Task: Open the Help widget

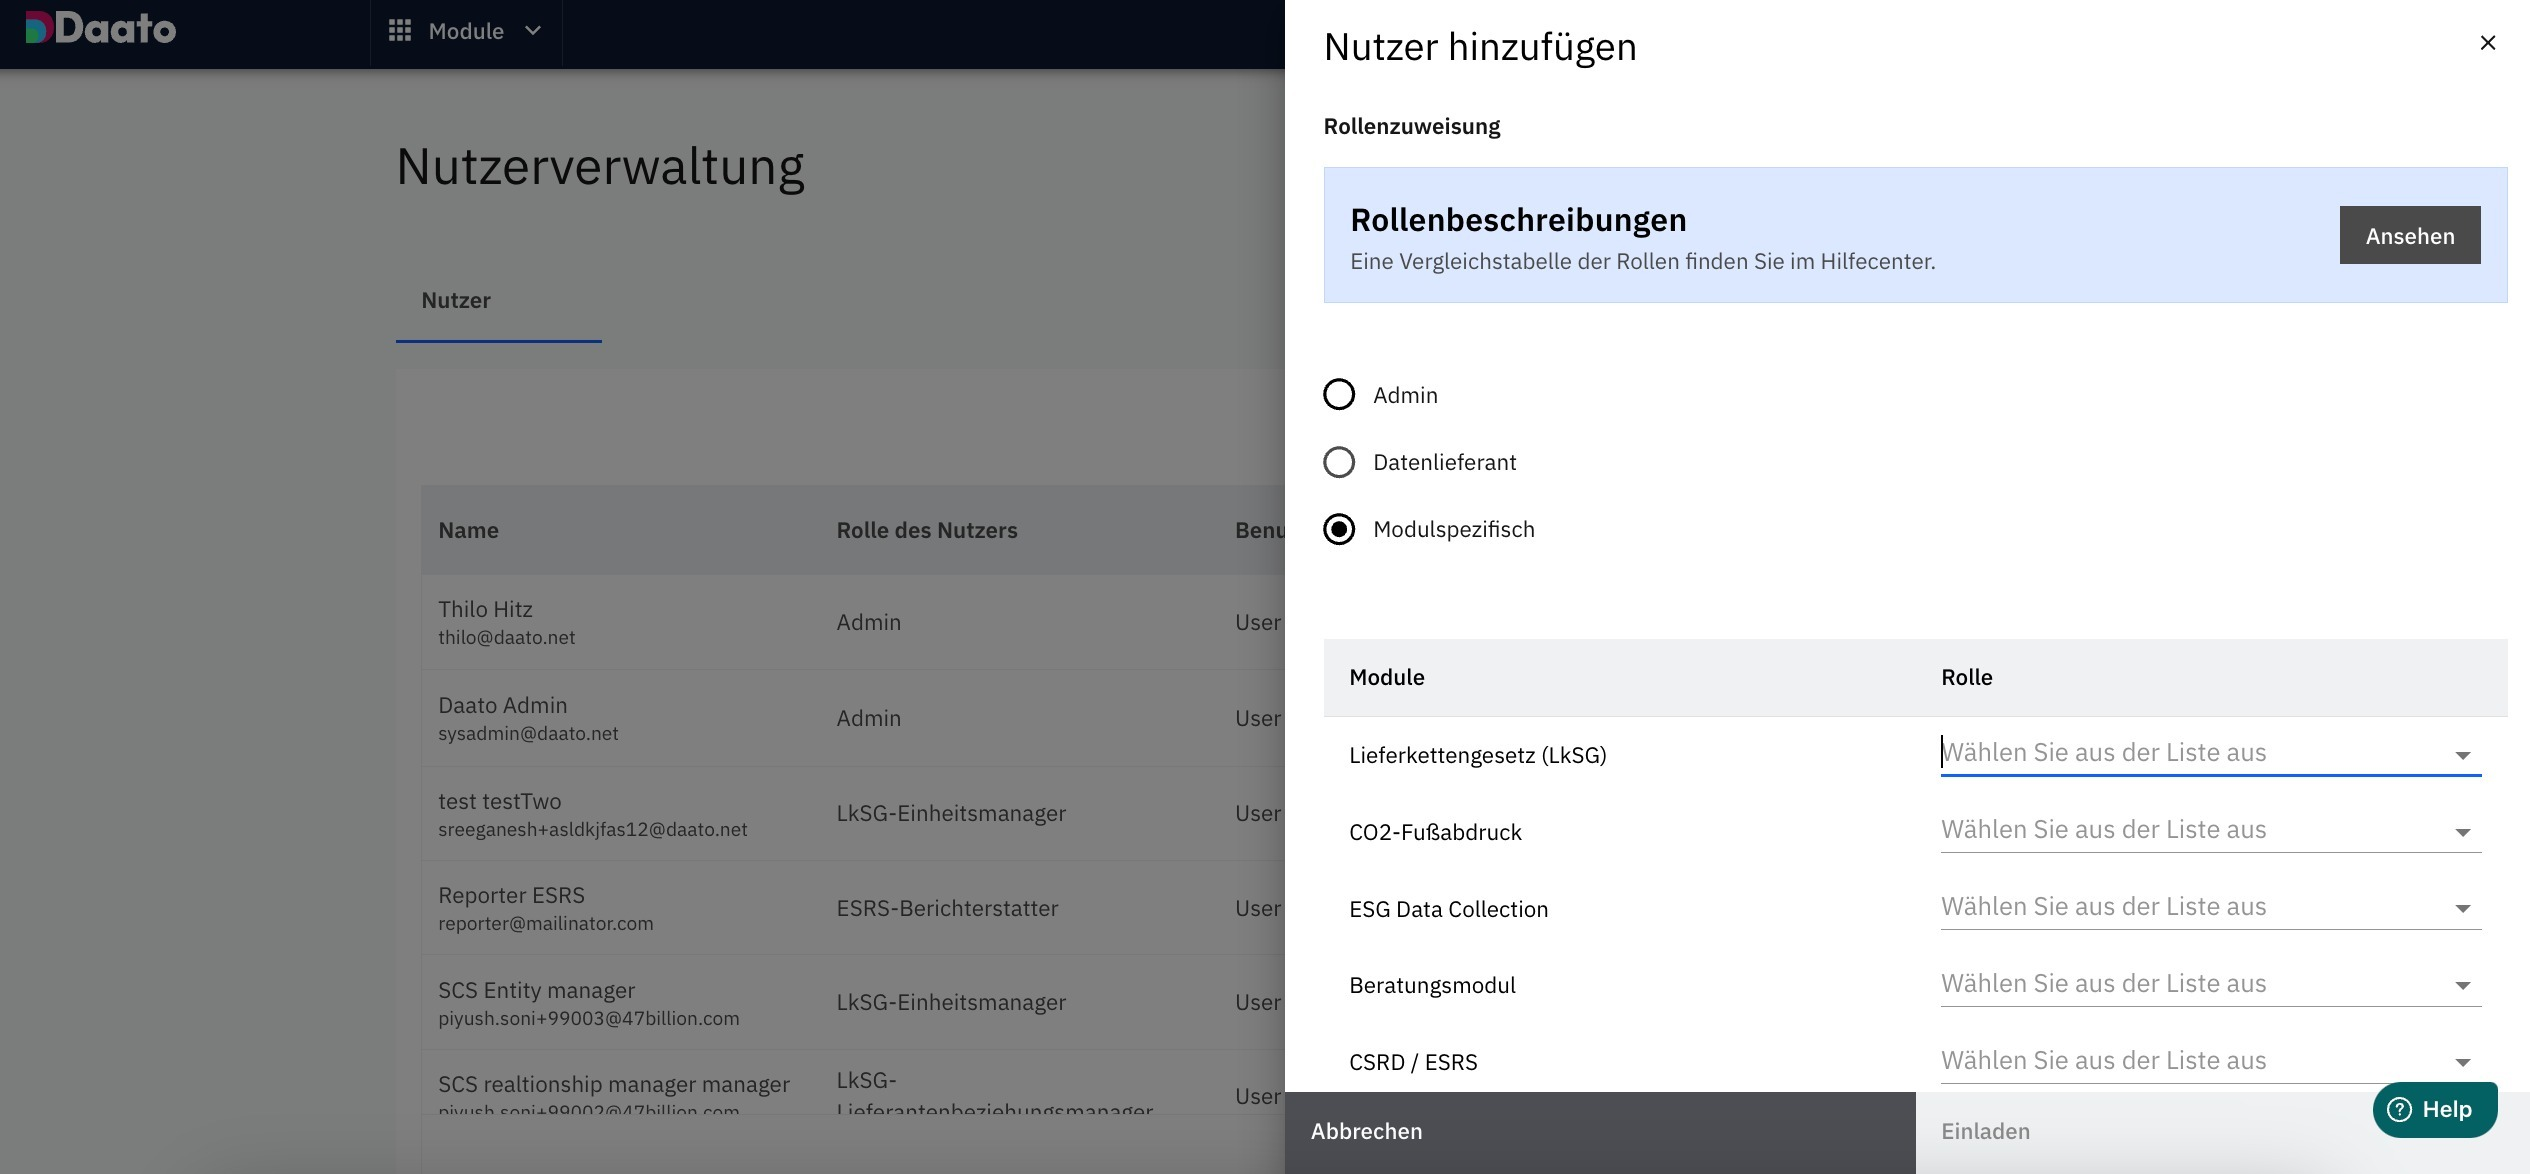Action: click(2434, 1109)
